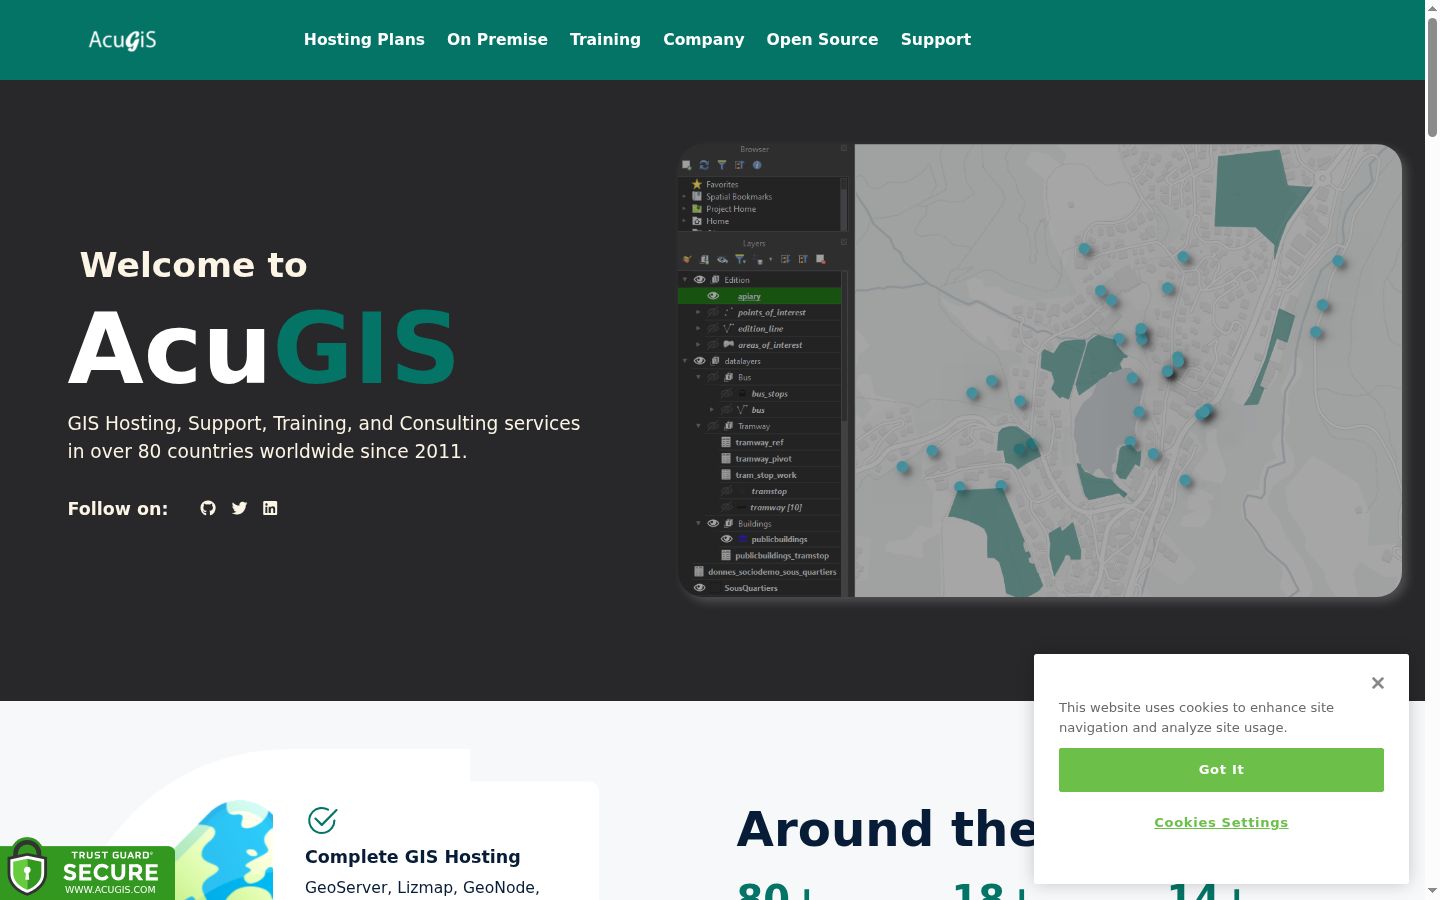Image resolution: width=1440 pixels, height=900 pixels.
Task: Click "publicbuildings_tramstop" in the hero image layer list
Action: pos(782,555)
